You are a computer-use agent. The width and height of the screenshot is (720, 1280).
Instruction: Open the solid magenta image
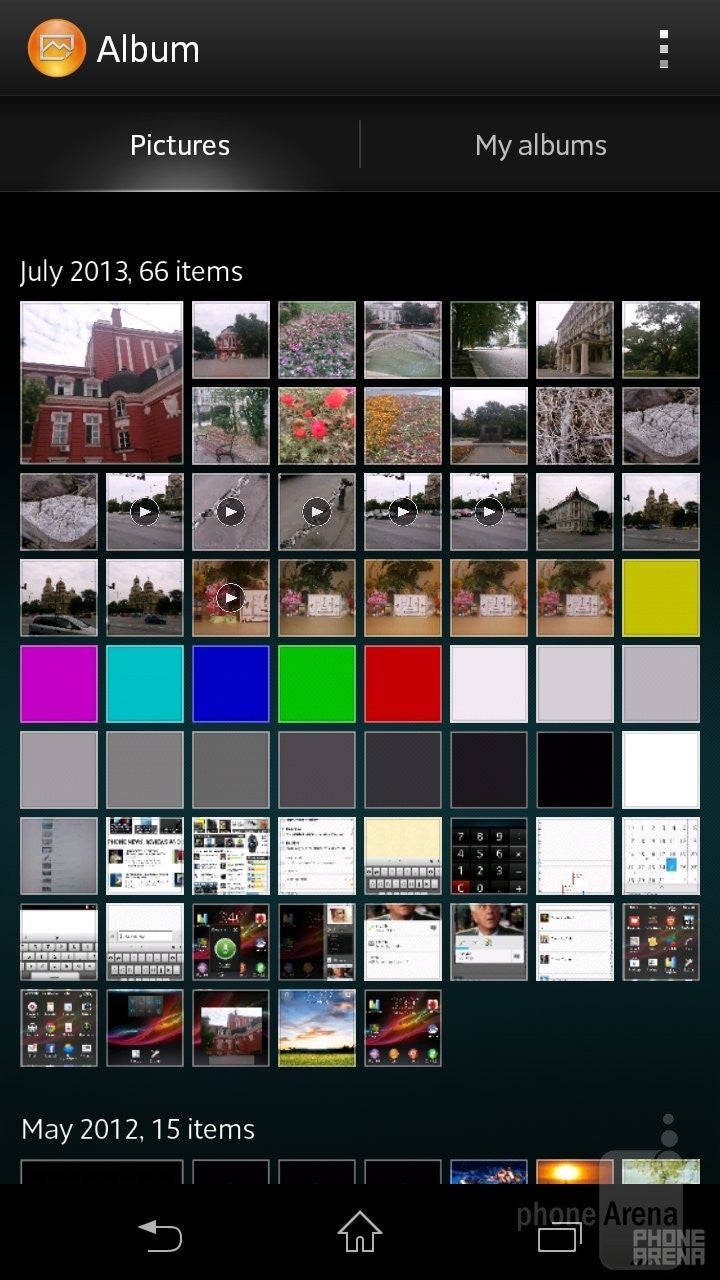(x=59, y=684)
